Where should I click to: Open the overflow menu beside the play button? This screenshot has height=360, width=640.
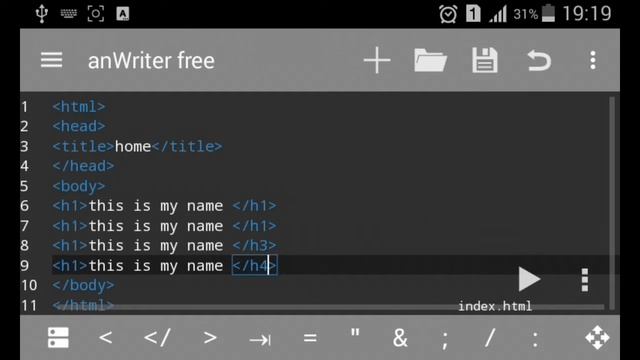click(584, 280)
